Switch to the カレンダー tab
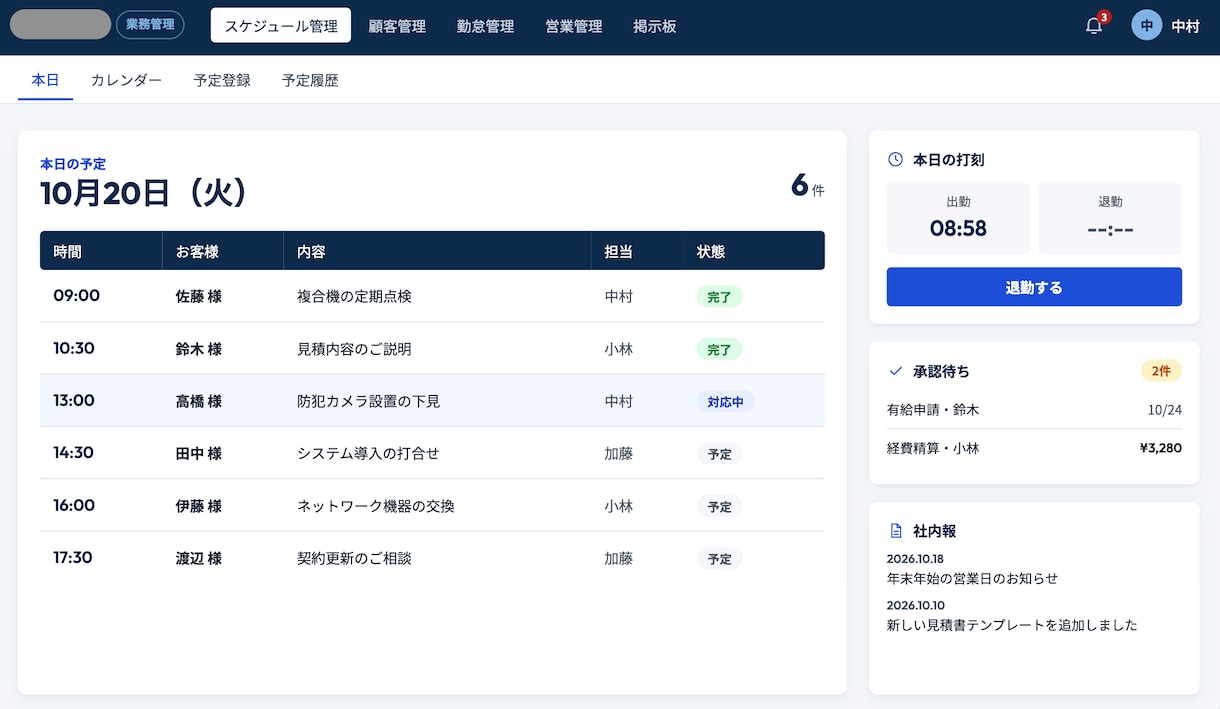1220x709 pixels. click(126, 80)
